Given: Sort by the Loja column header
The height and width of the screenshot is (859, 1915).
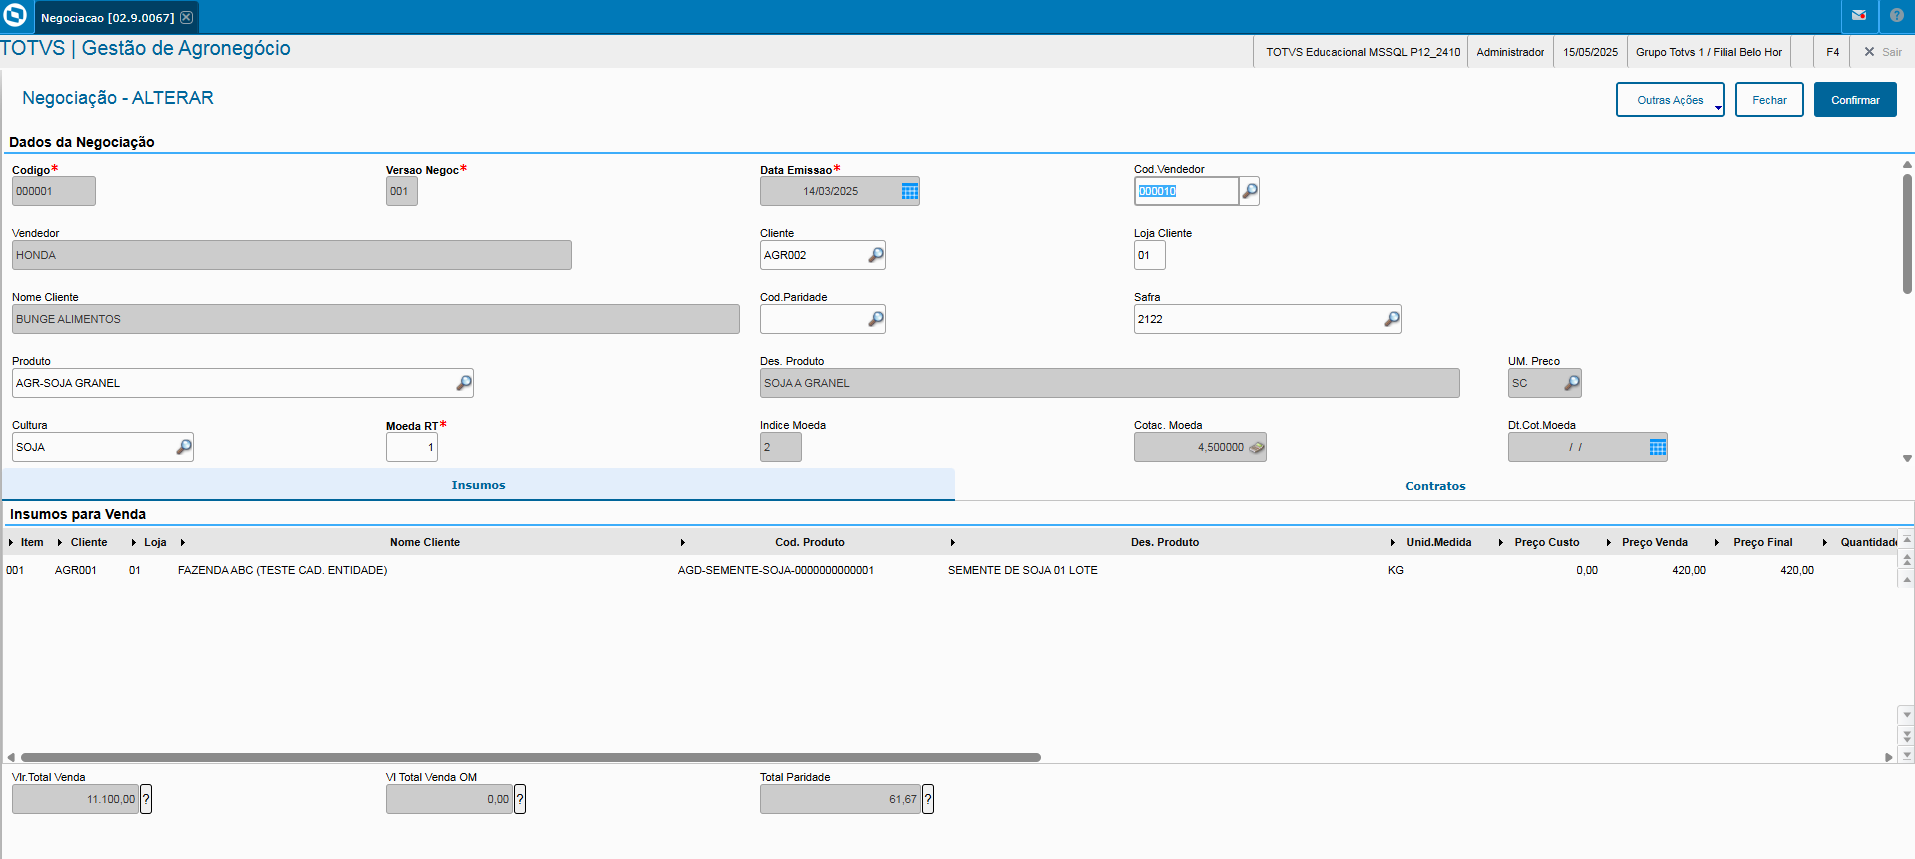Looking at the screenshot, I should click(155, 542).
